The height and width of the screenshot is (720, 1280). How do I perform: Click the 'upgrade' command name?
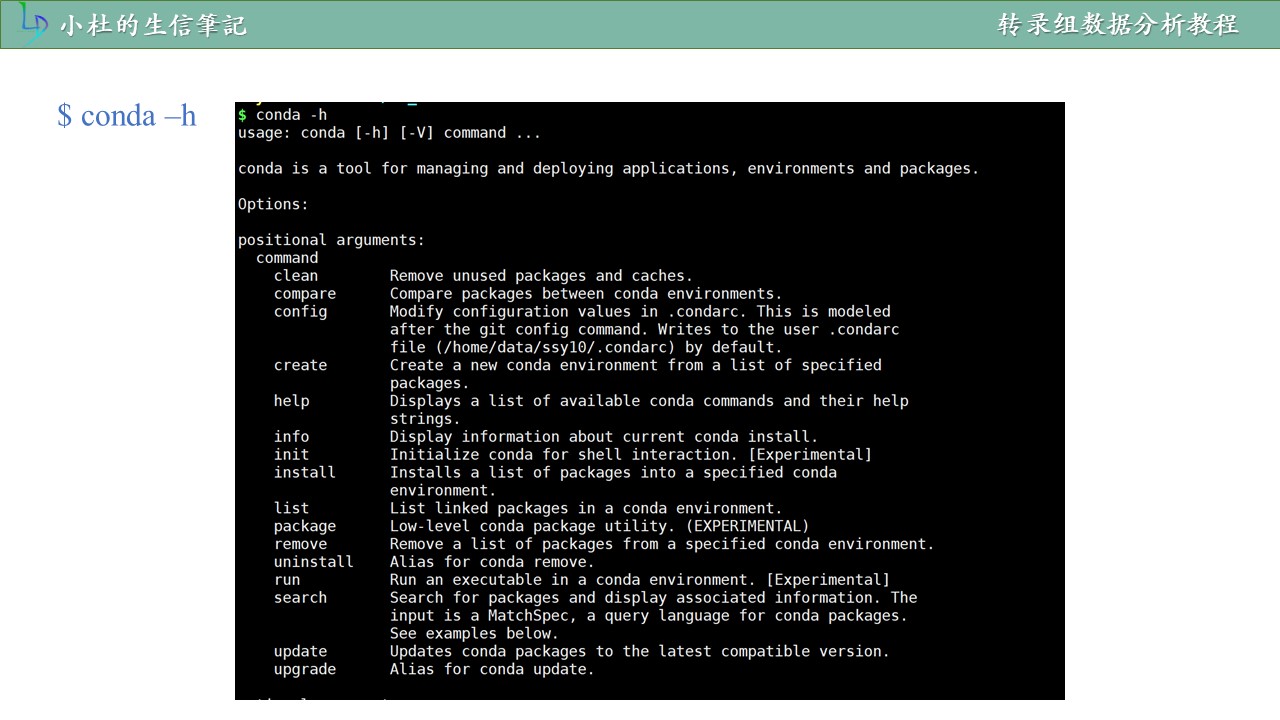click(305, 670)
